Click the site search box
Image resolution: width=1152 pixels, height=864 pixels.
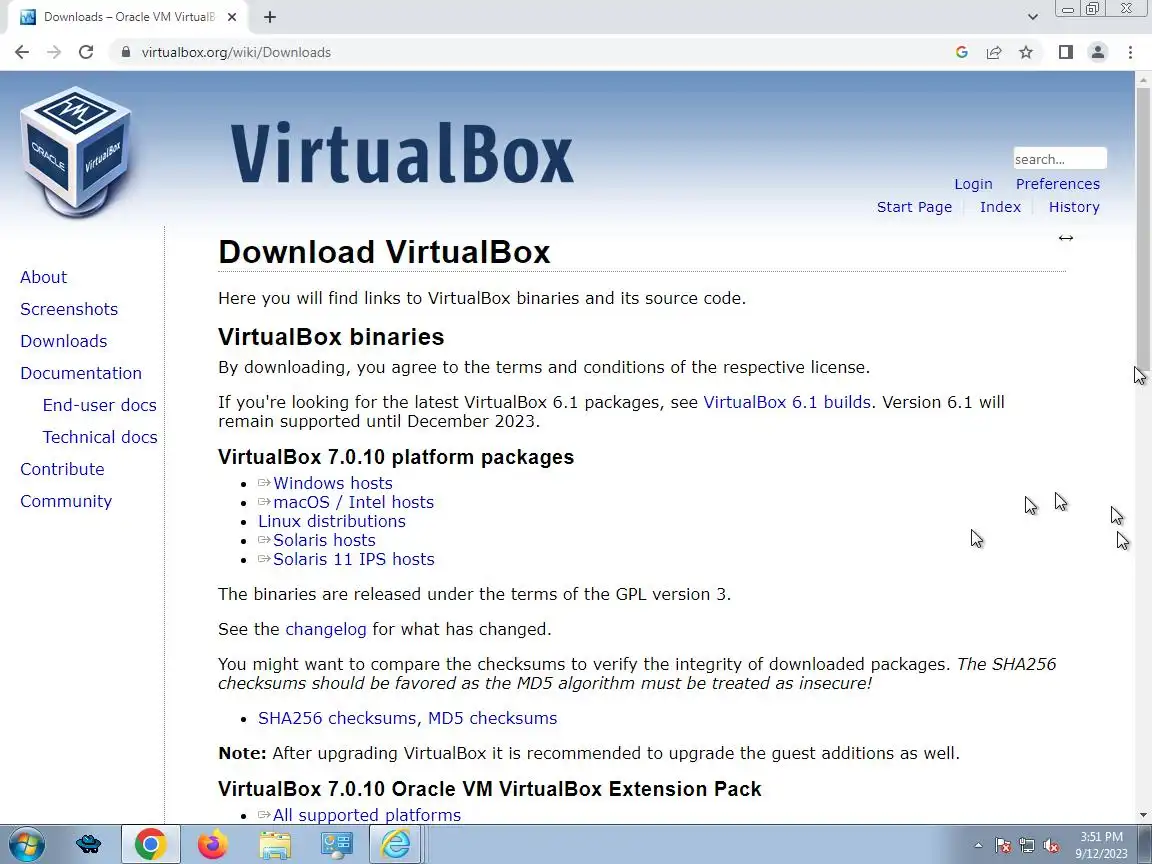[1060, 159]
